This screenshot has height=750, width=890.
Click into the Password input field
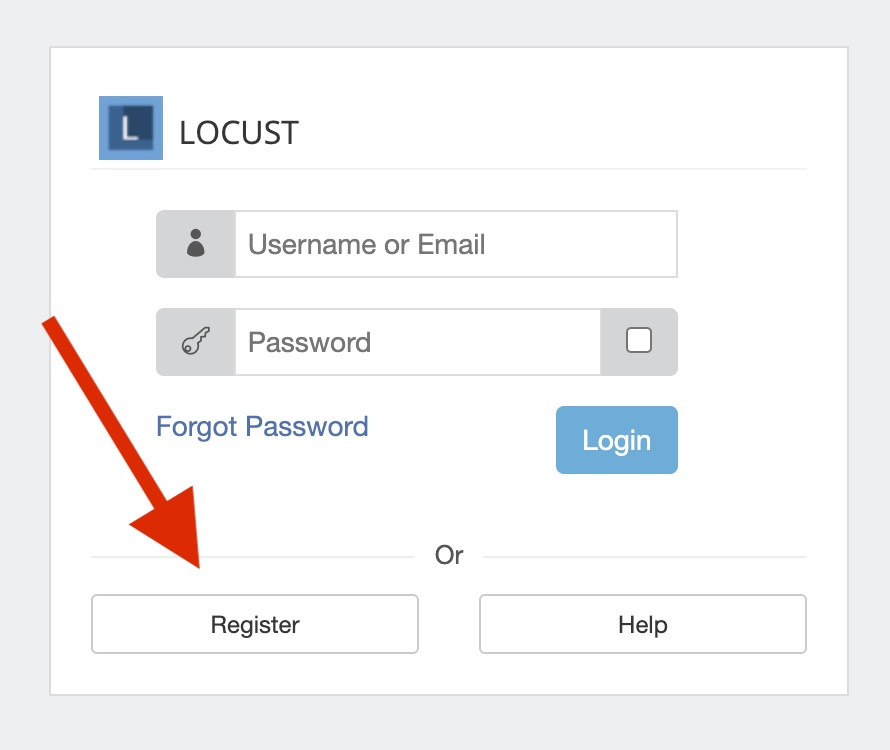tap(417, 342)
